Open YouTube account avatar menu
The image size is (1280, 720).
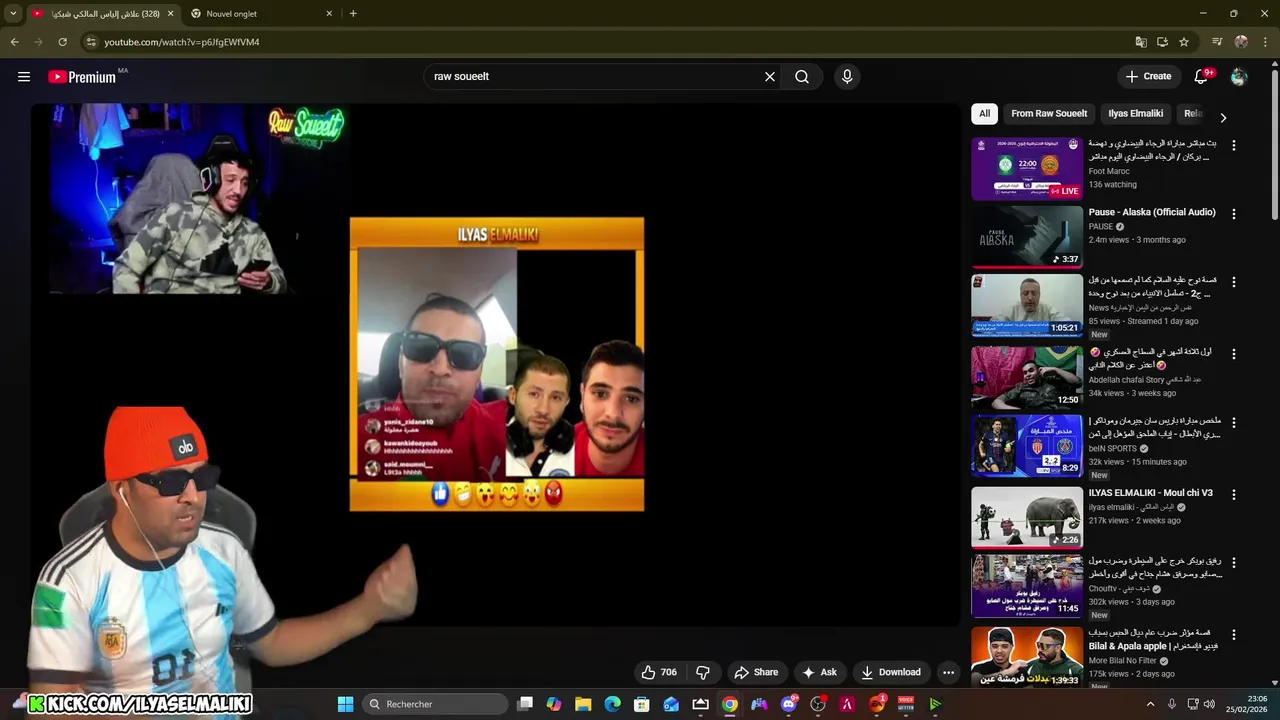click(1239, 77)
